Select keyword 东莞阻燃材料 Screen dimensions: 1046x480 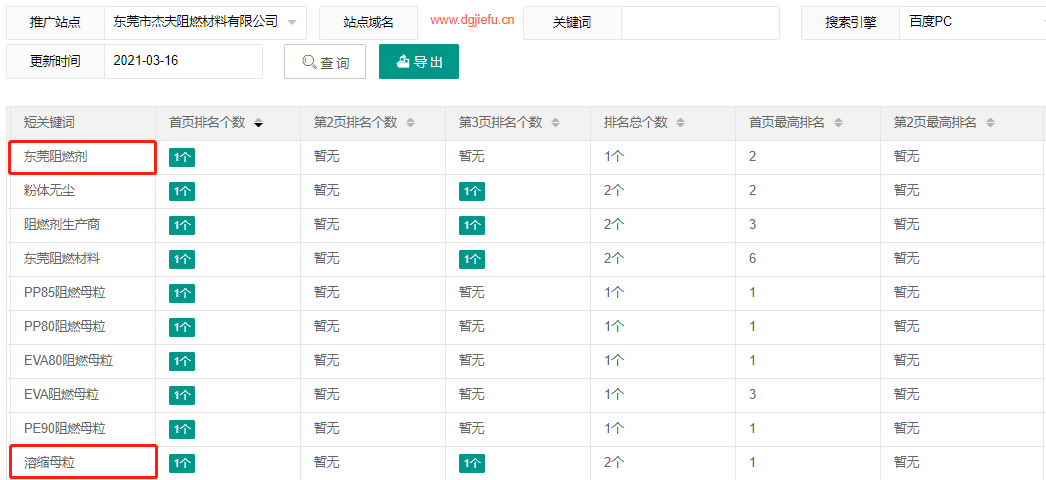pos(62,259)
